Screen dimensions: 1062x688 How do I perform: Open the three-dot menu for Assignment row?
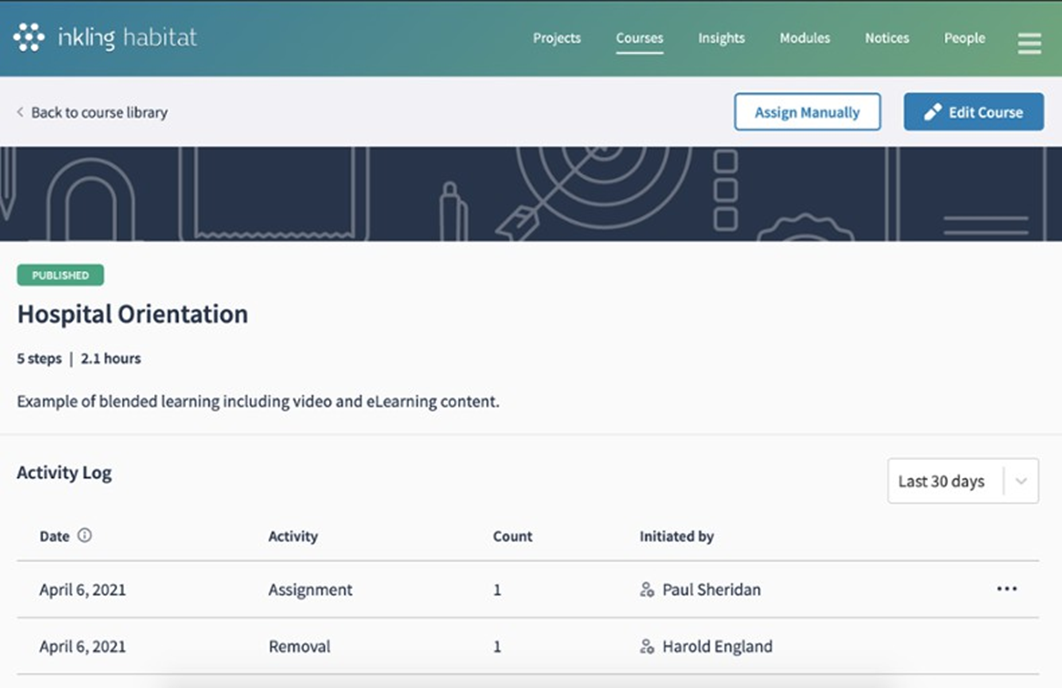point(1007,589)
